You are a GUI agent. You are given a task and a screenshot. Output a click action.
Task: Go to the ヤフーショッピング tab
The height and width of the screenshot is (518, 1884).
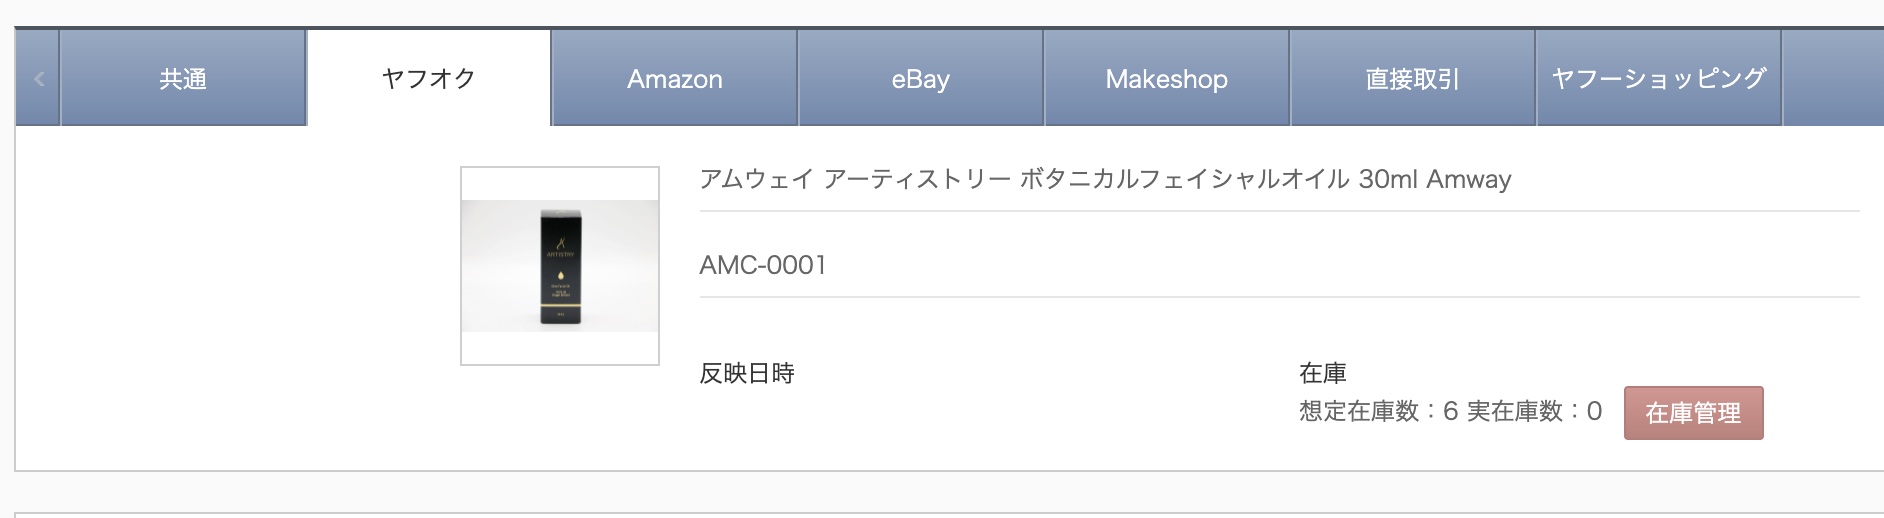1658,79
